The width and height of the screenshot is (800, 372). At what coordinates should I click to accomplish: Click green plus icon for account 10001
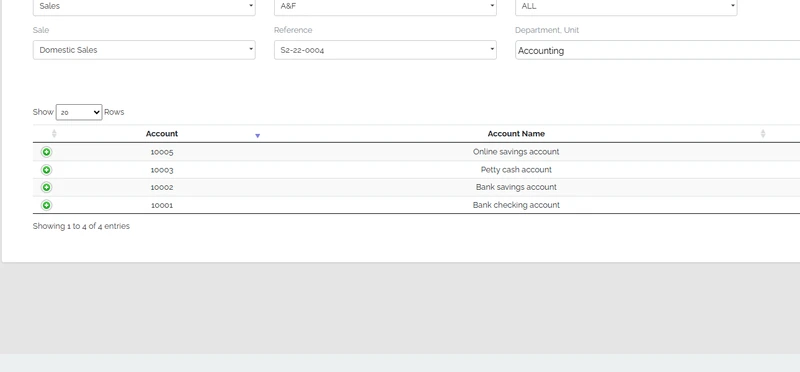click(46, 205)
